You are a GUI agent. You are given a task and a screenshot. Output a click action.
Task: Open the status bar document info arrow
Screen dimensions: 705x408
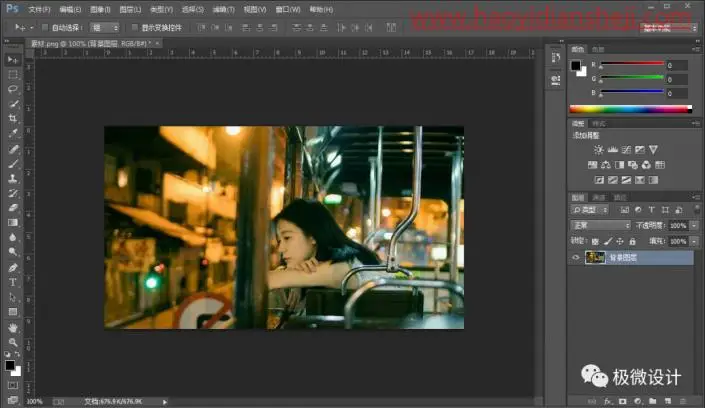tap(165, 402)
